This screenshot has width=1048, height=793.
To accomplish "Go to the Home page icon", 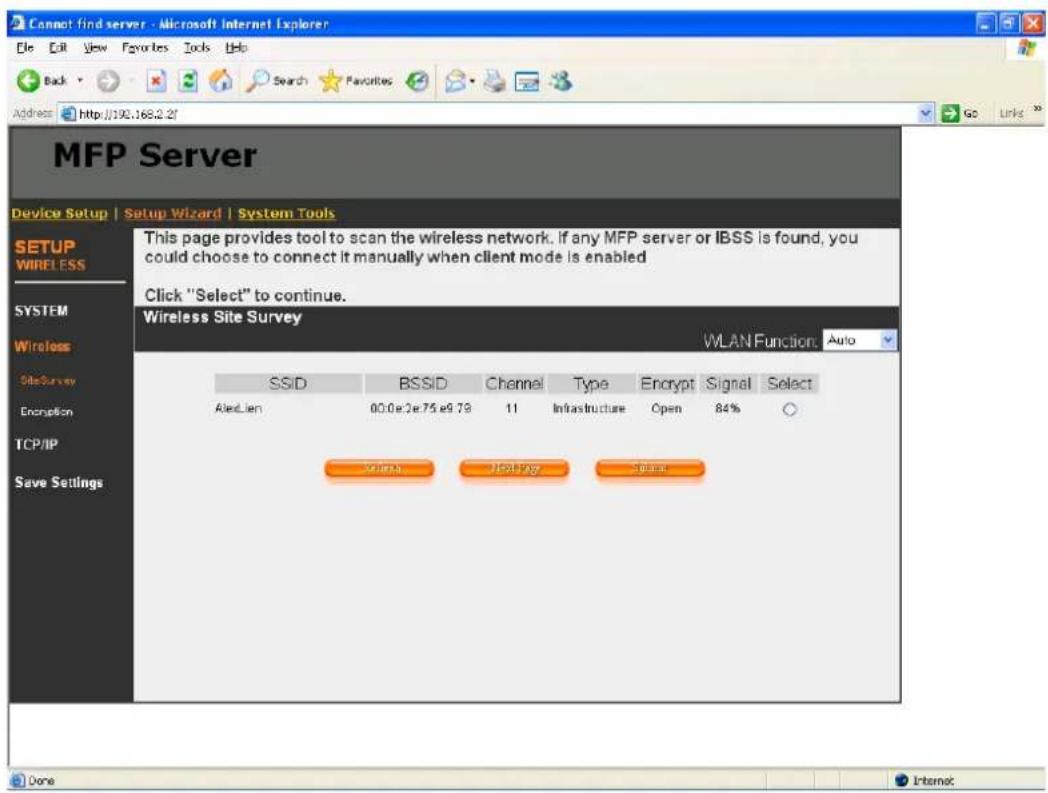I will [x=221, y=81].
